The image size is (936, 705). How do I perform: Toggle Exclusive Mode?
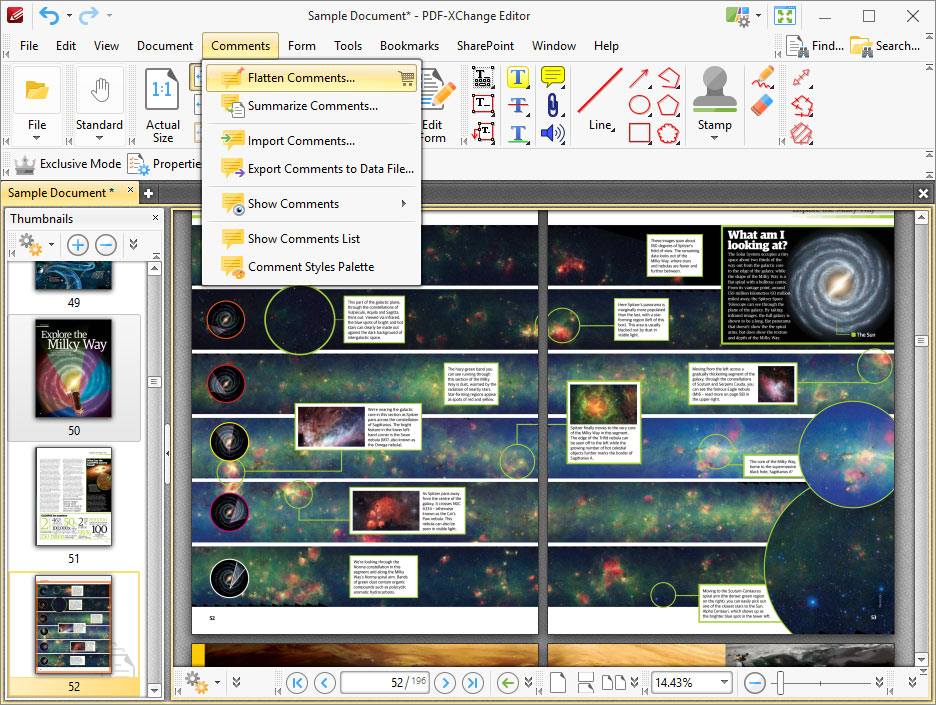coord(67,164)
